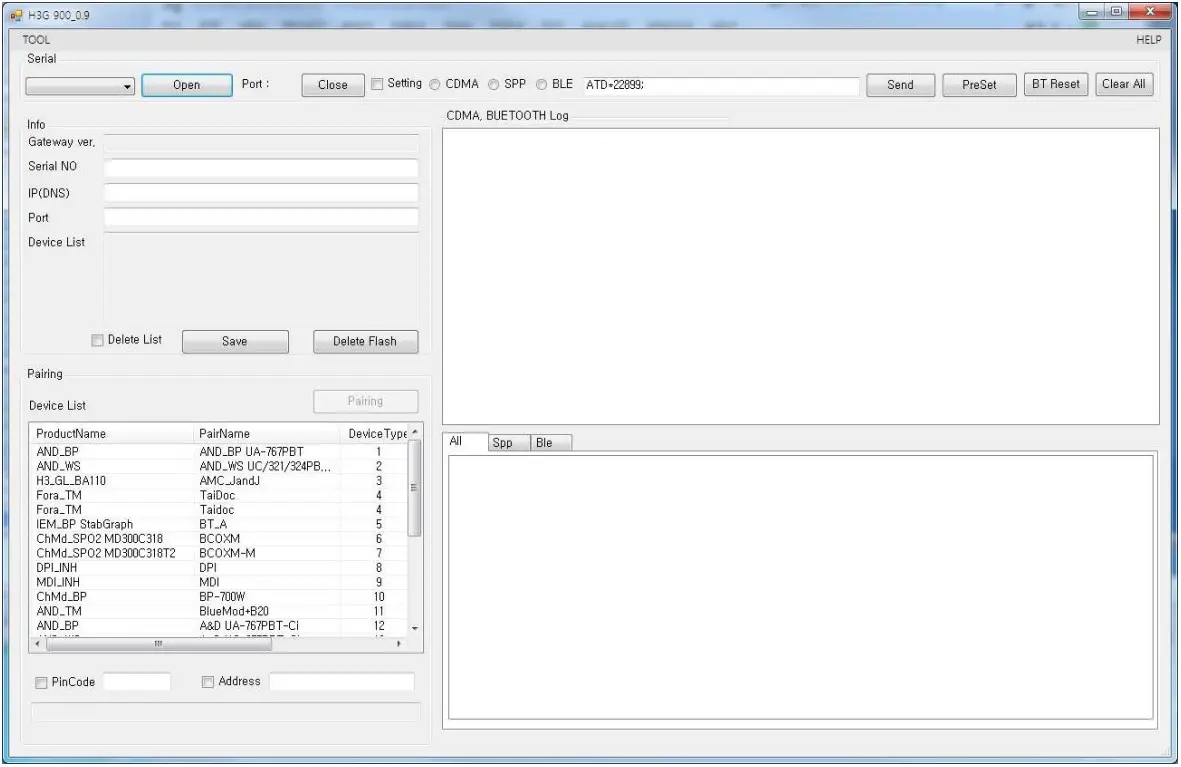
Task: Click the Close port button
Action: pos(333,85)
